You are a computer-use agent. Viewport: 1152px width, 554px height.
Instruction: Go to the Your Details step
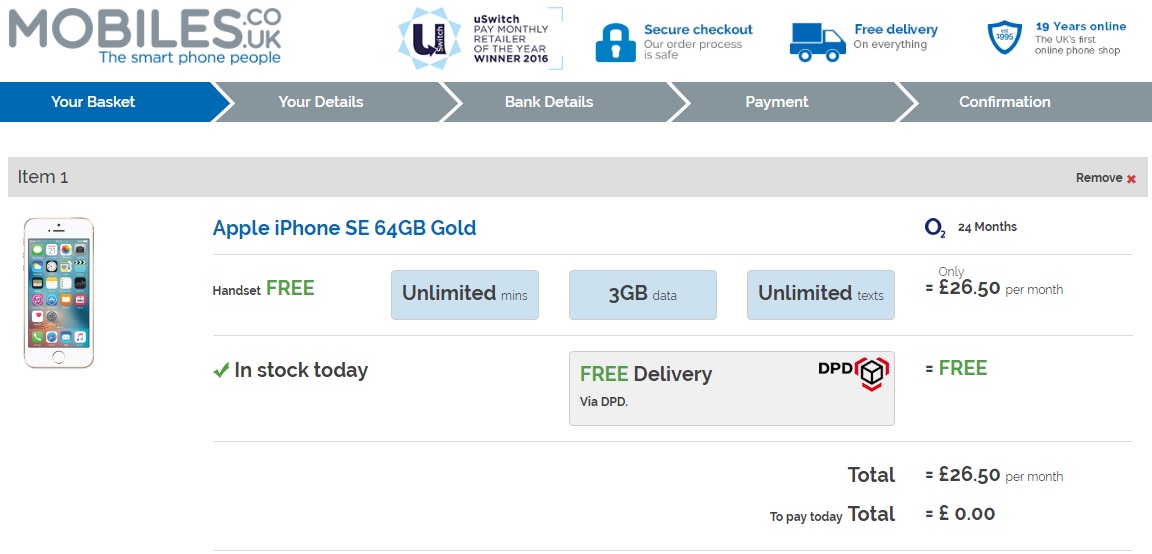point(321,102)
